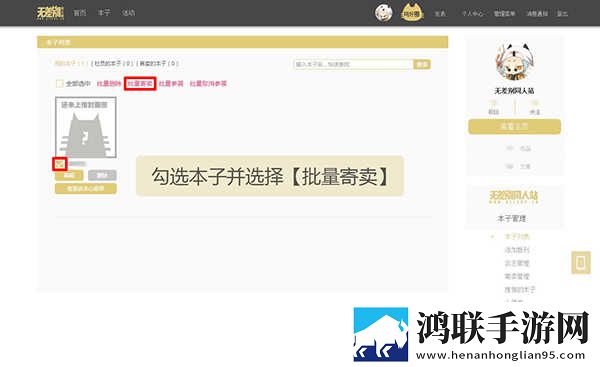Open the 本子管理 sidebar section
The image size is (600, 367).
point(512,219)
